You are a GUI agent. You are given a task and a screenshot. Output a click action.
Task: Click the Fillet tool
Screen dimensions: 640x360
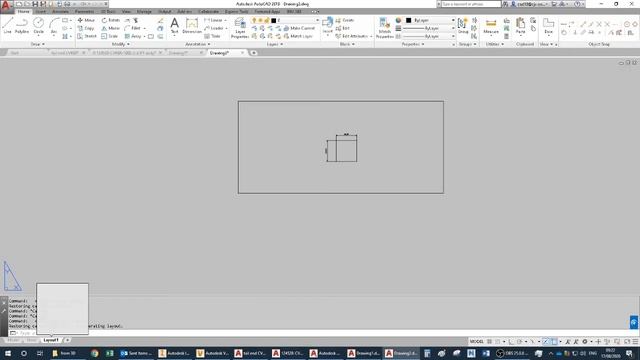[x=133, y=28]
